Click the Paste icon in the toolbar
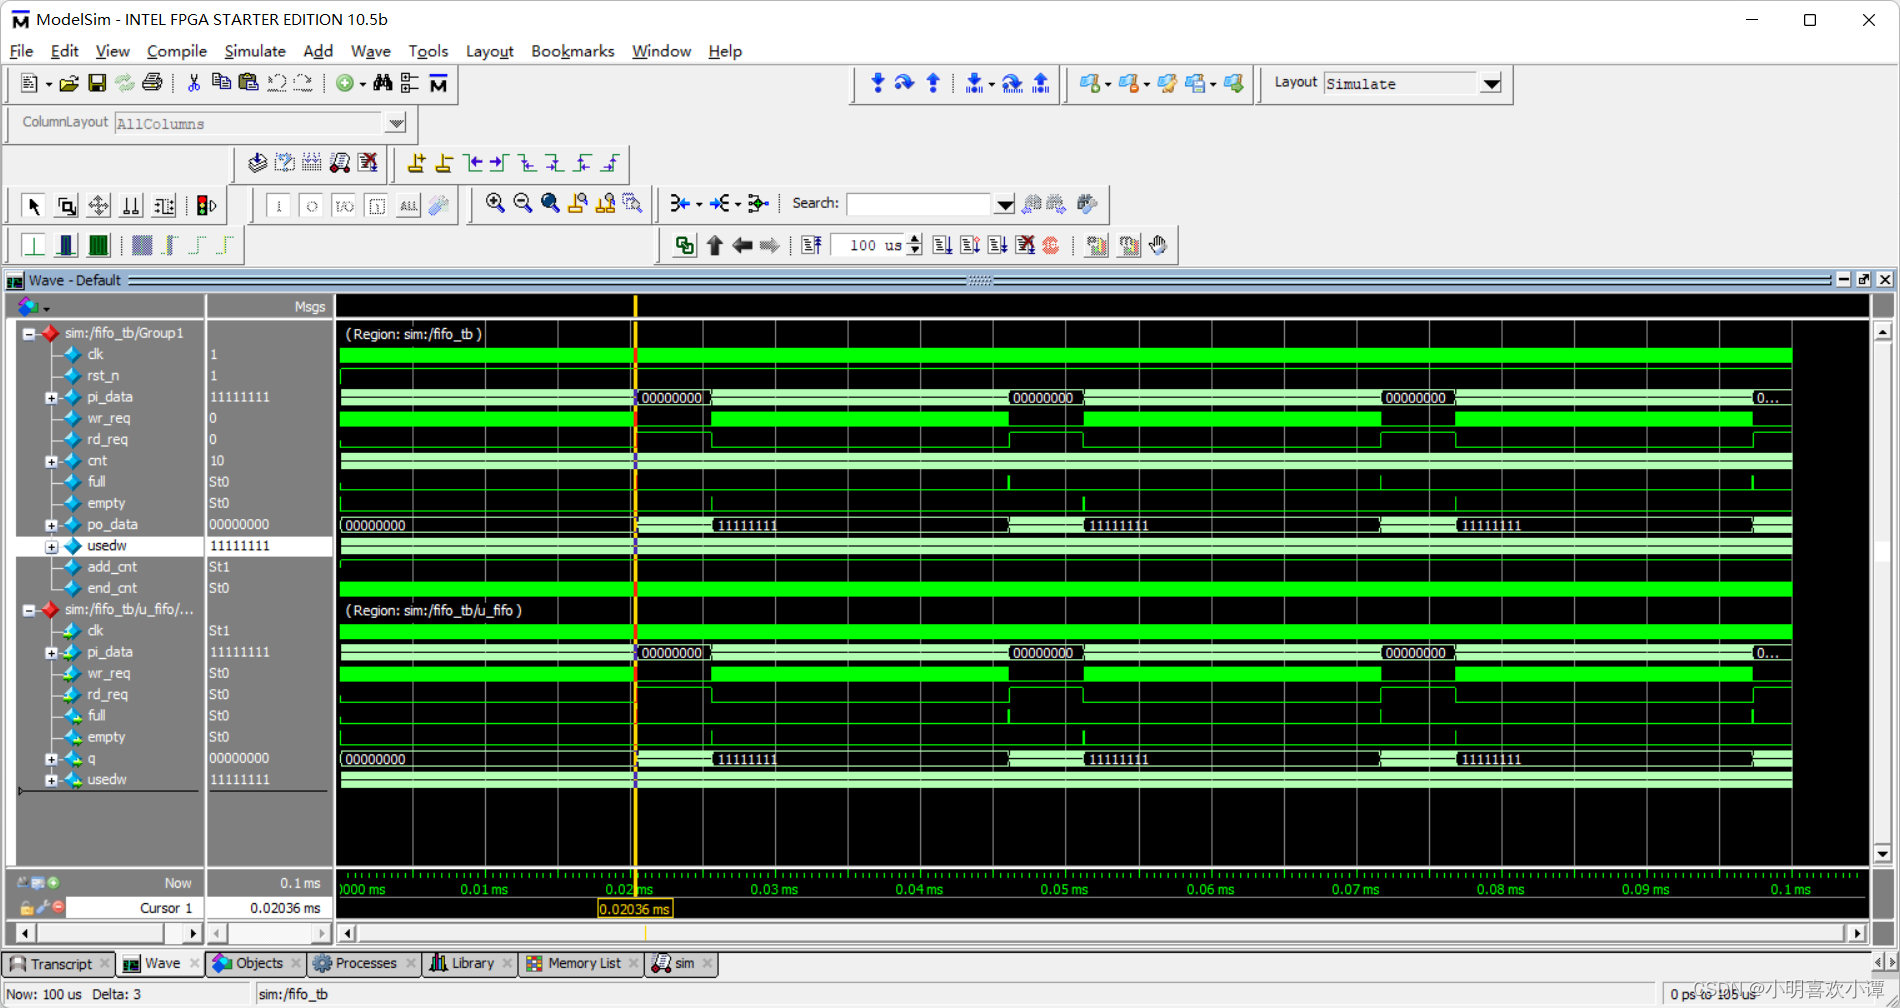This screenshot has height=1008, width=1900. 249,83
